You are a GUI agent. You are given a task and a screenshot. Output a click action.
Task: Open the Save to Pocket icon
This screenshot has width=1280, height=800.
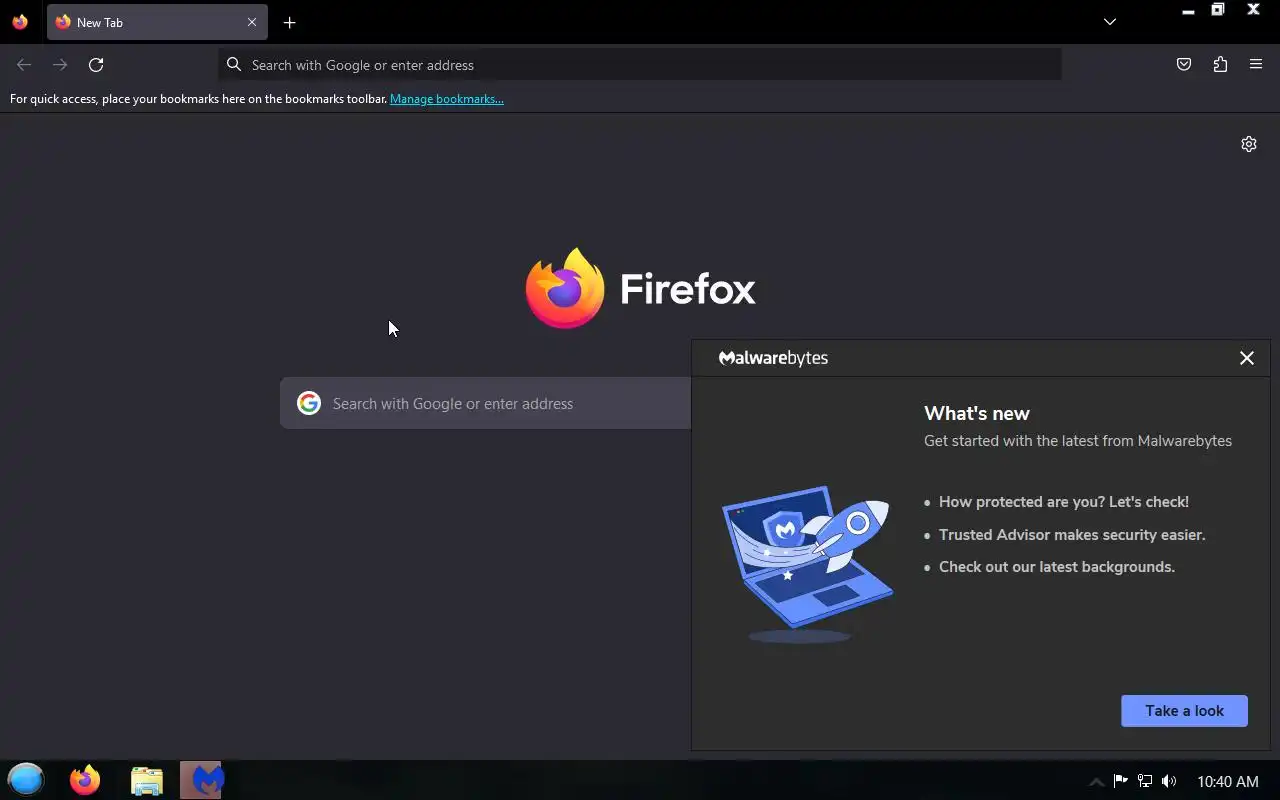(1184, 65)
